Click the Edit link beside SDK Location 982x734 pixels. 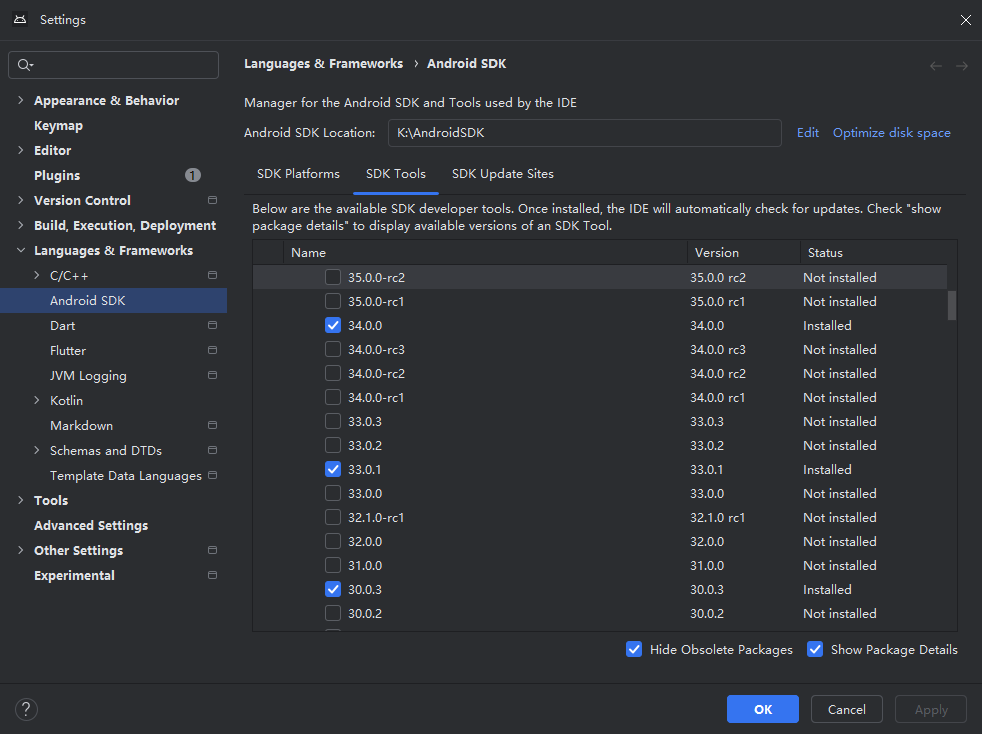coord(807,132)
